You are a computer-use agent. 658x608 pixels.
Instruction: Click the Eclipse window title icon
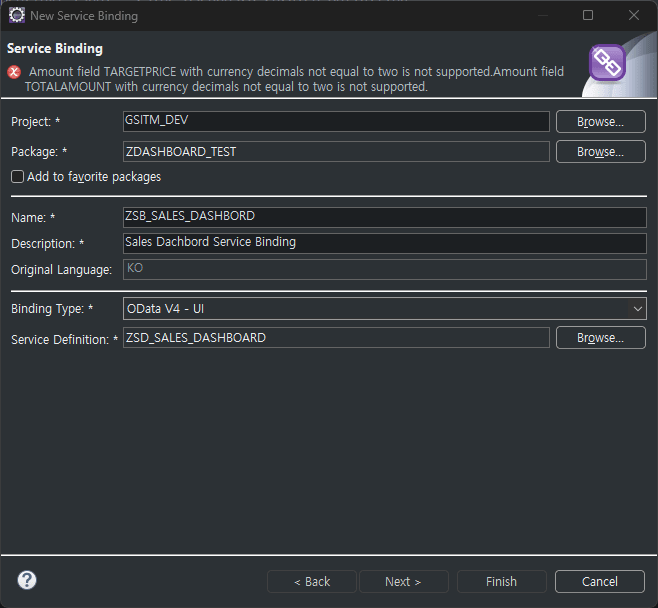pos(17,16)
